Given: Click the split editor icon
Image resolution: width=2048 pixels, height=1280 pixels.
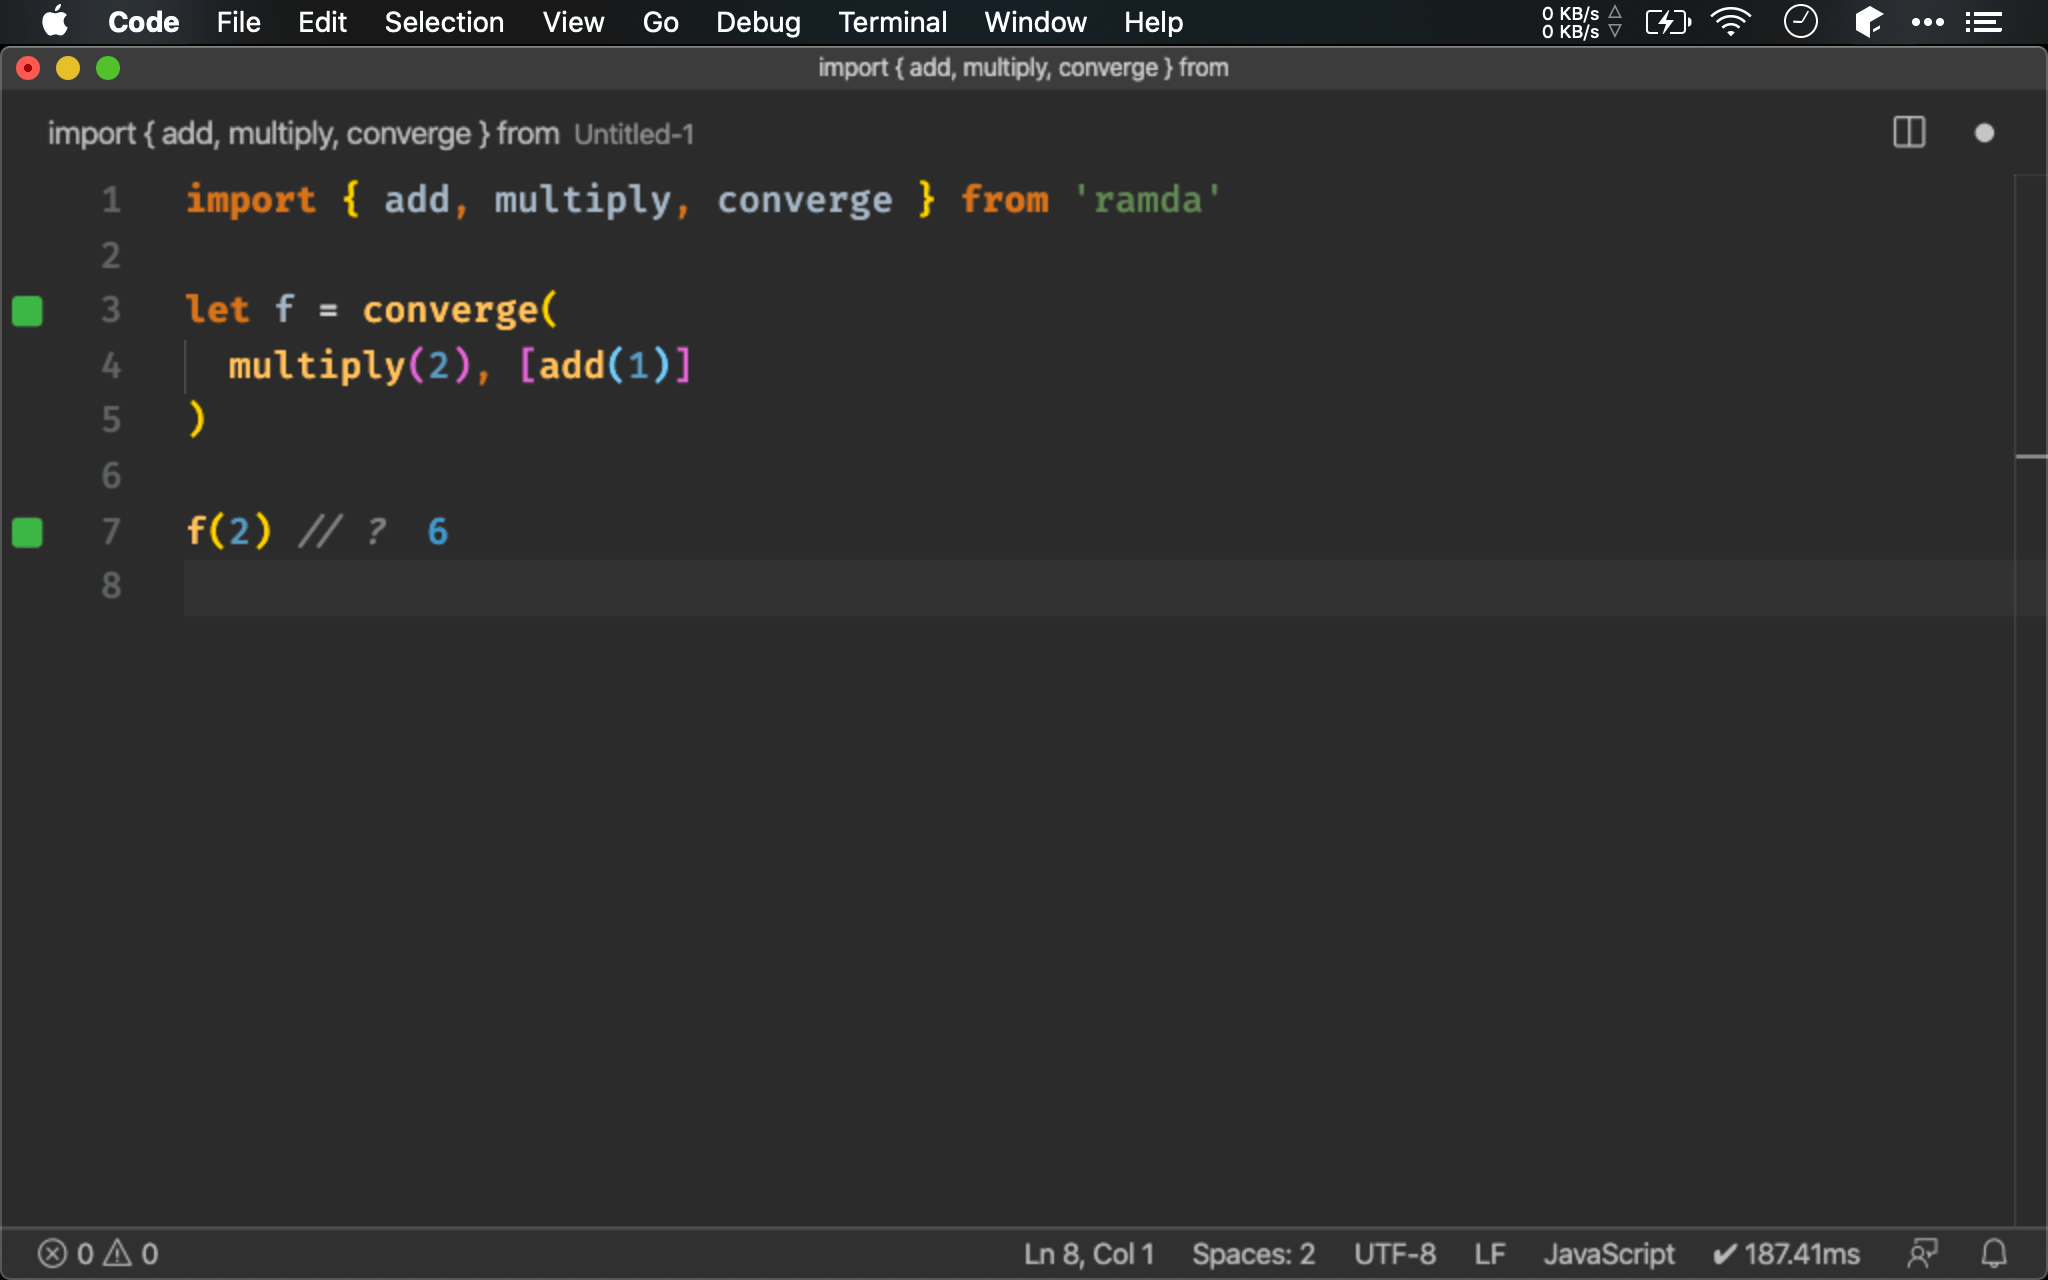Looking at the screenshot, I should coord(1908,133).
